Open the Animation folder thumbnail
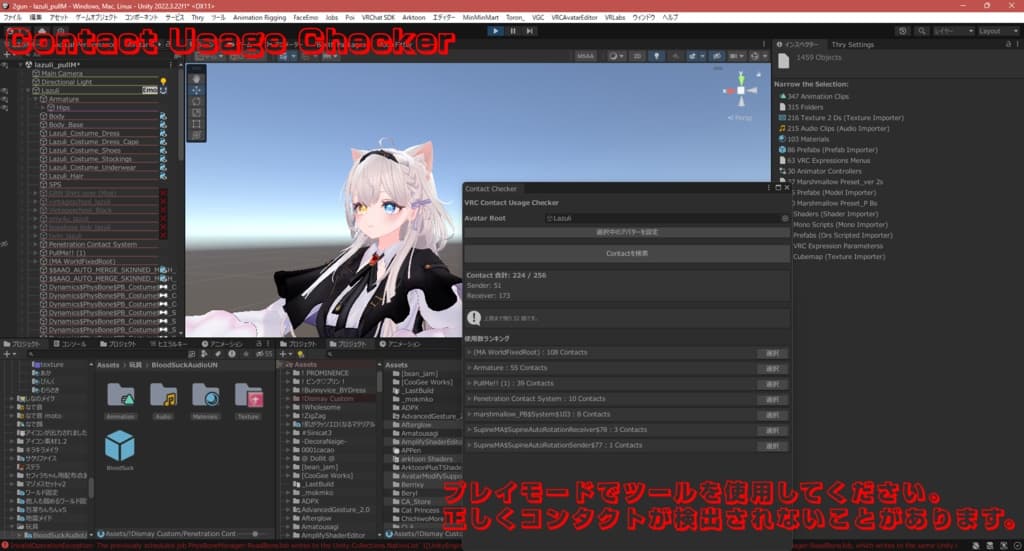Screen dimensions: 1024x551 (121, 396)
